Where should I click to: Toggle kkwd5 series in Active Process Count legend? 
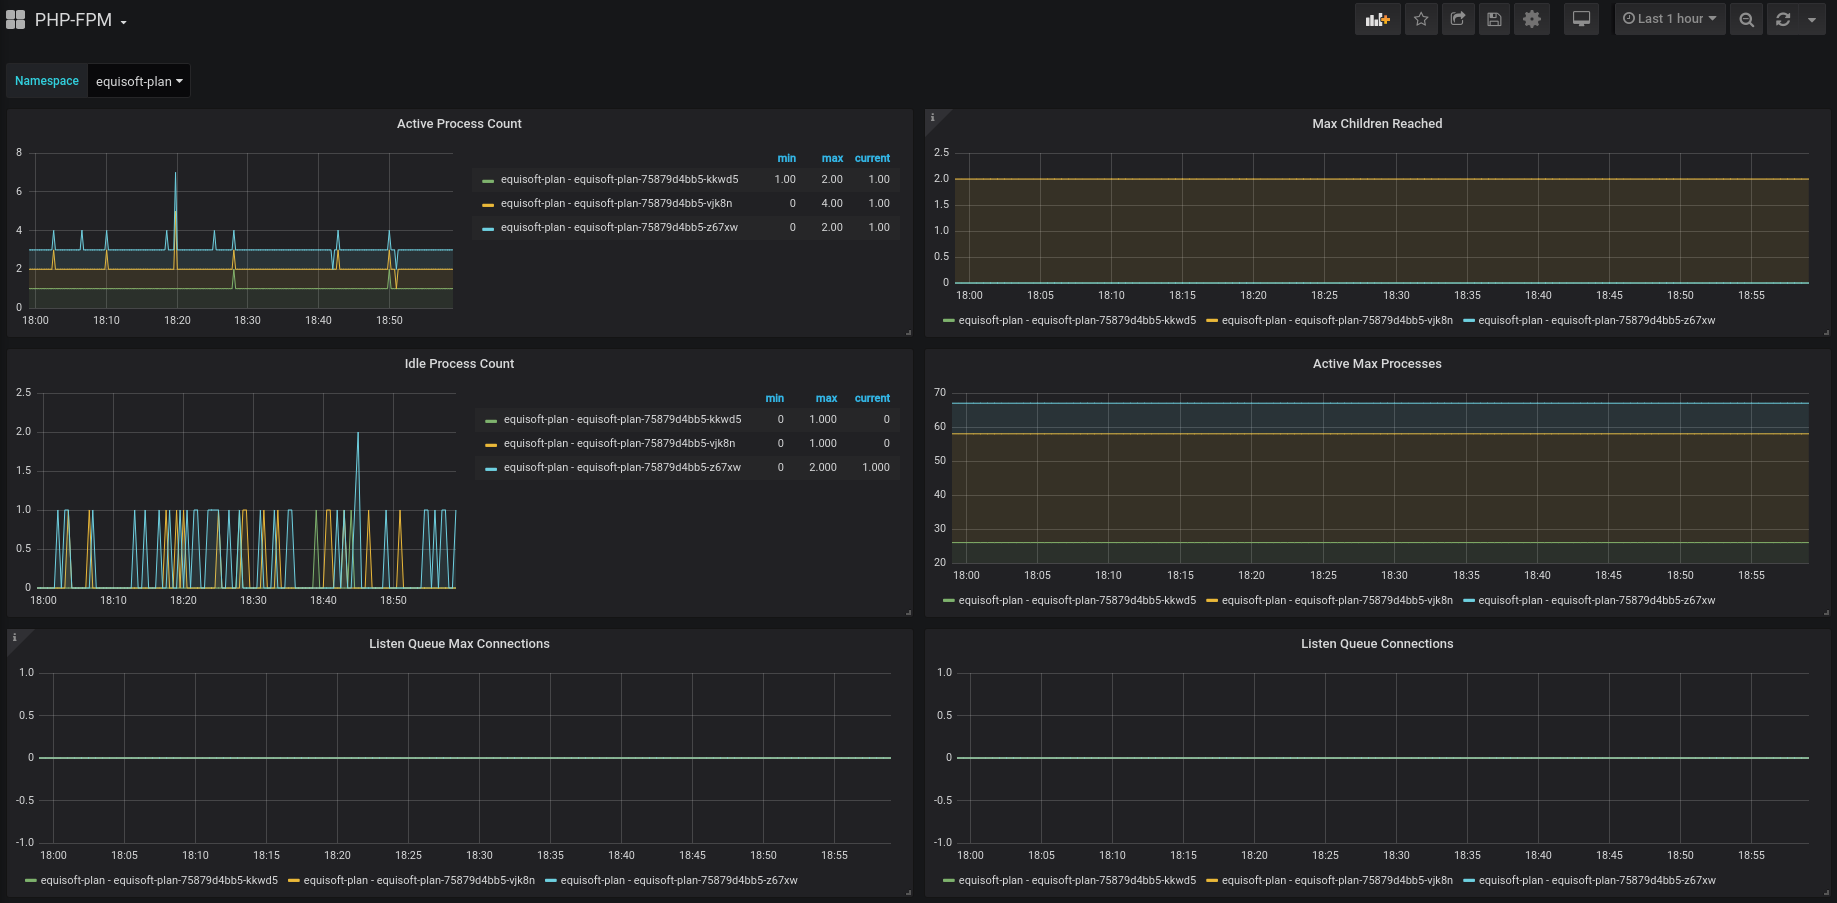click(619, 180)
